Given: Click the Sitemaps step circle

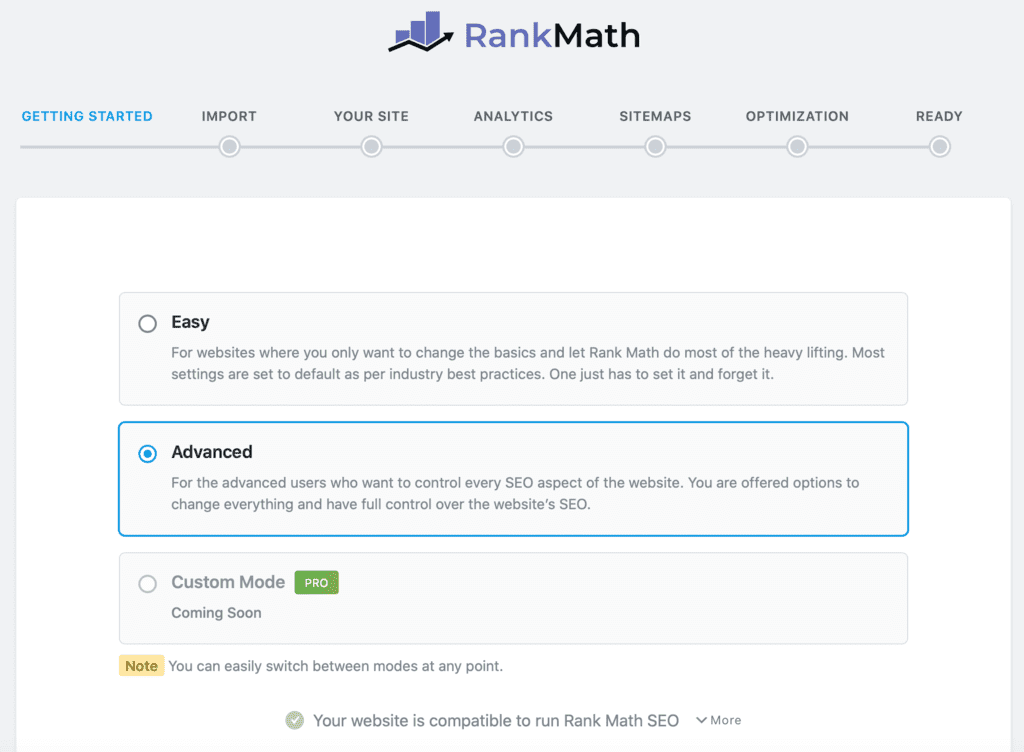Looking at the screenshot, I should coord(655,146).
